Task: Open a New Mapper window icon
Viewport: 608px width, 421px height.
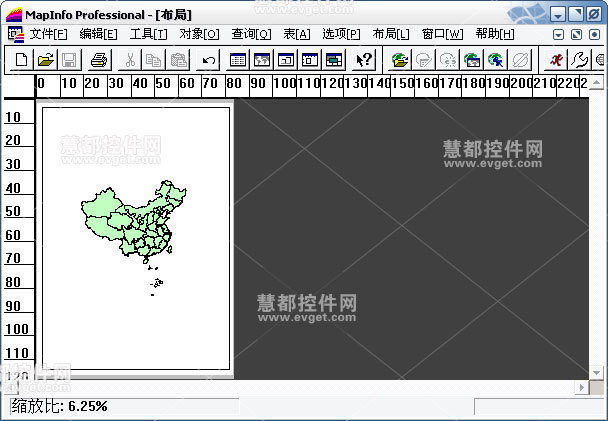Action: [x=262, y=60]
